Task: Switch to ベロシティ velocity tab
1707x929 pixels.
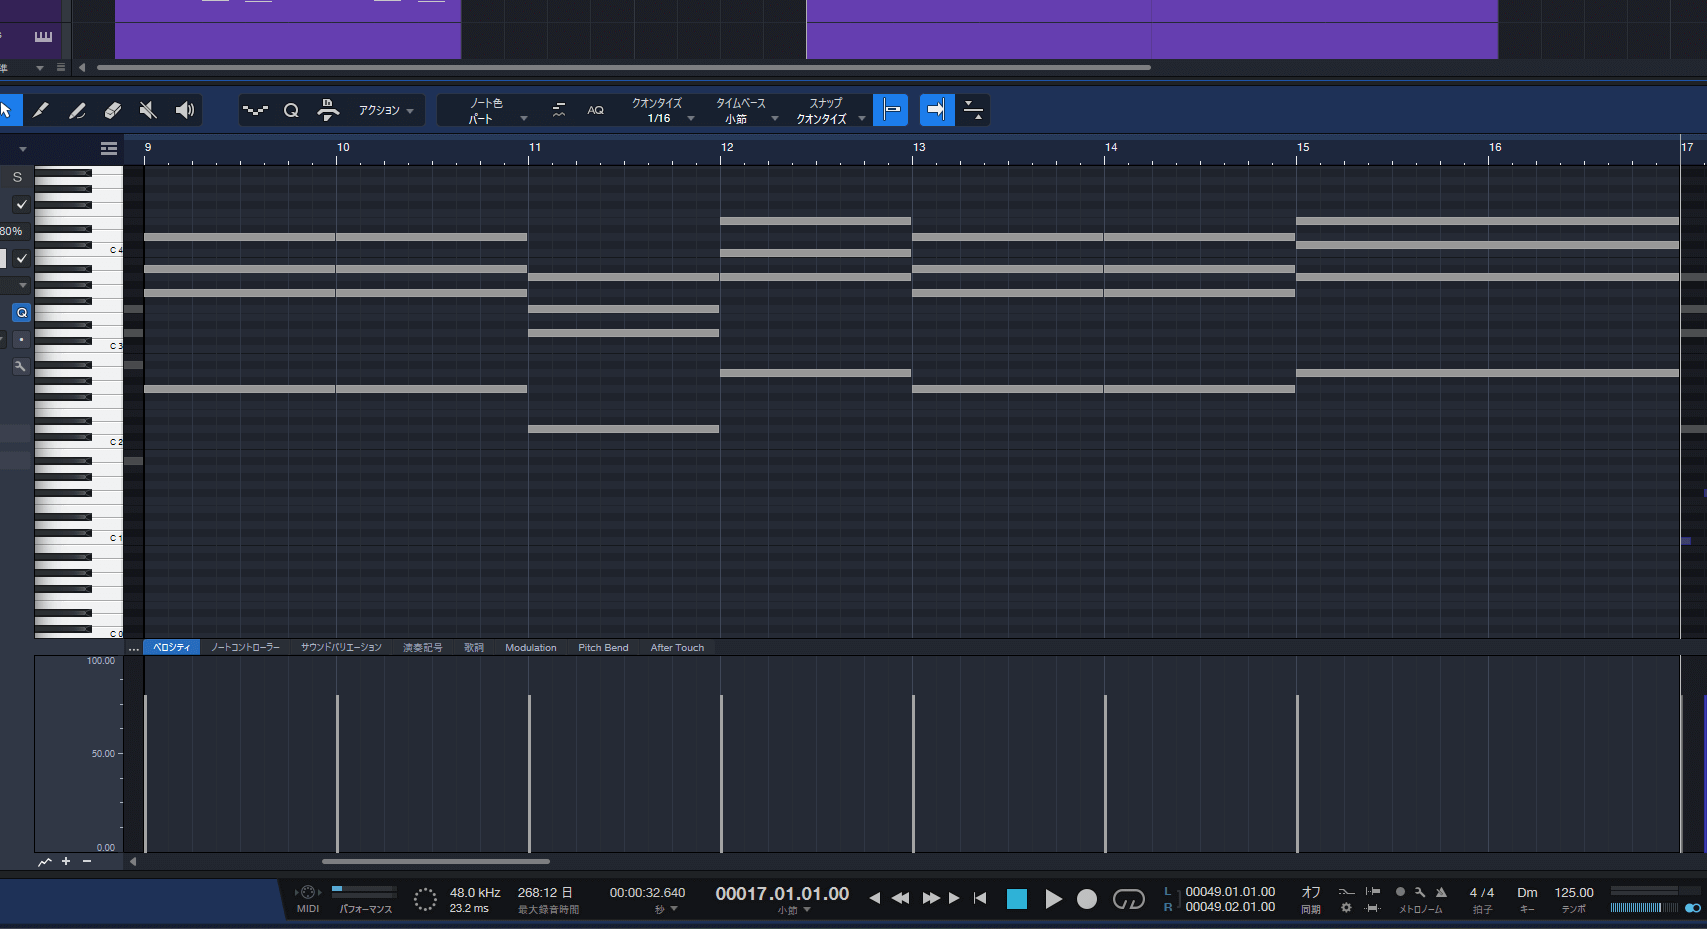Action: click(172, 647)
